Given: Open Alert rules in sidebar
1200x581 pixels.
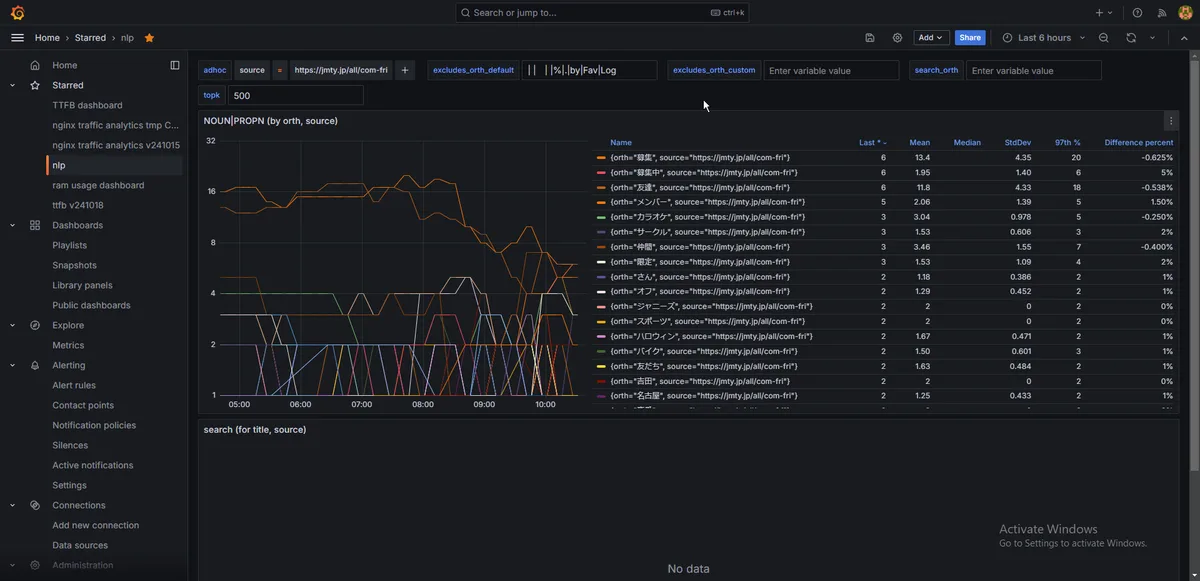Looking at the screenshot, I should (x=74, y=385).
